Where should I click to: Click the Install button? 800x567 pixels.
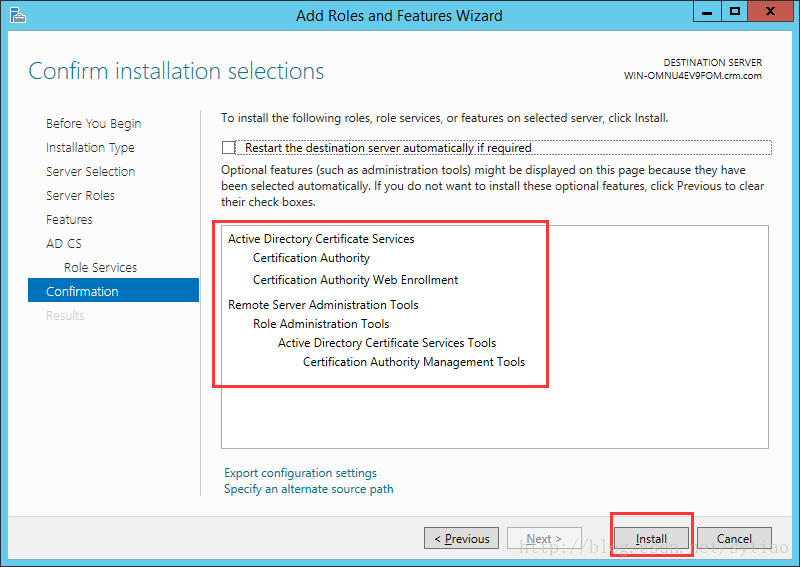651,538
